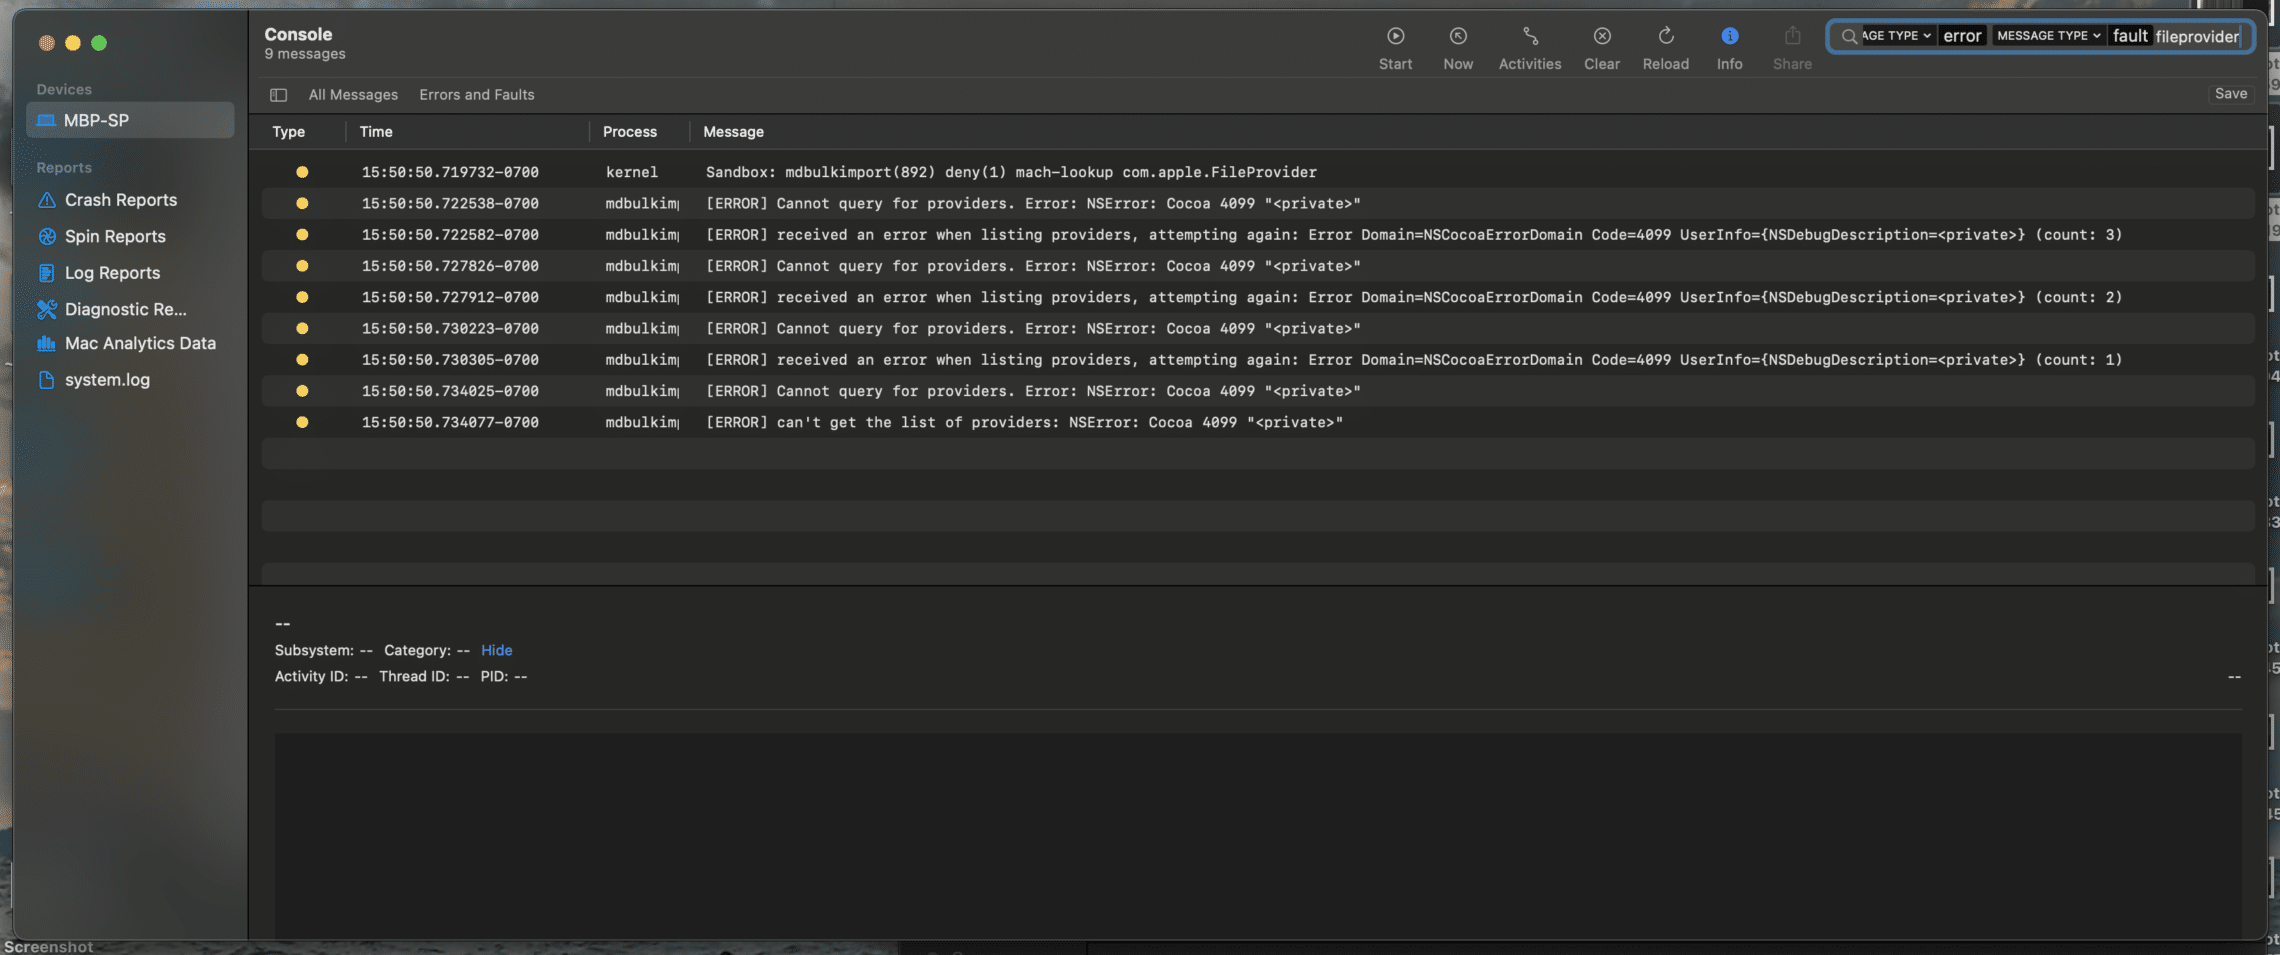Click the MBP-SP laptop icon

[x=46, y=120]
